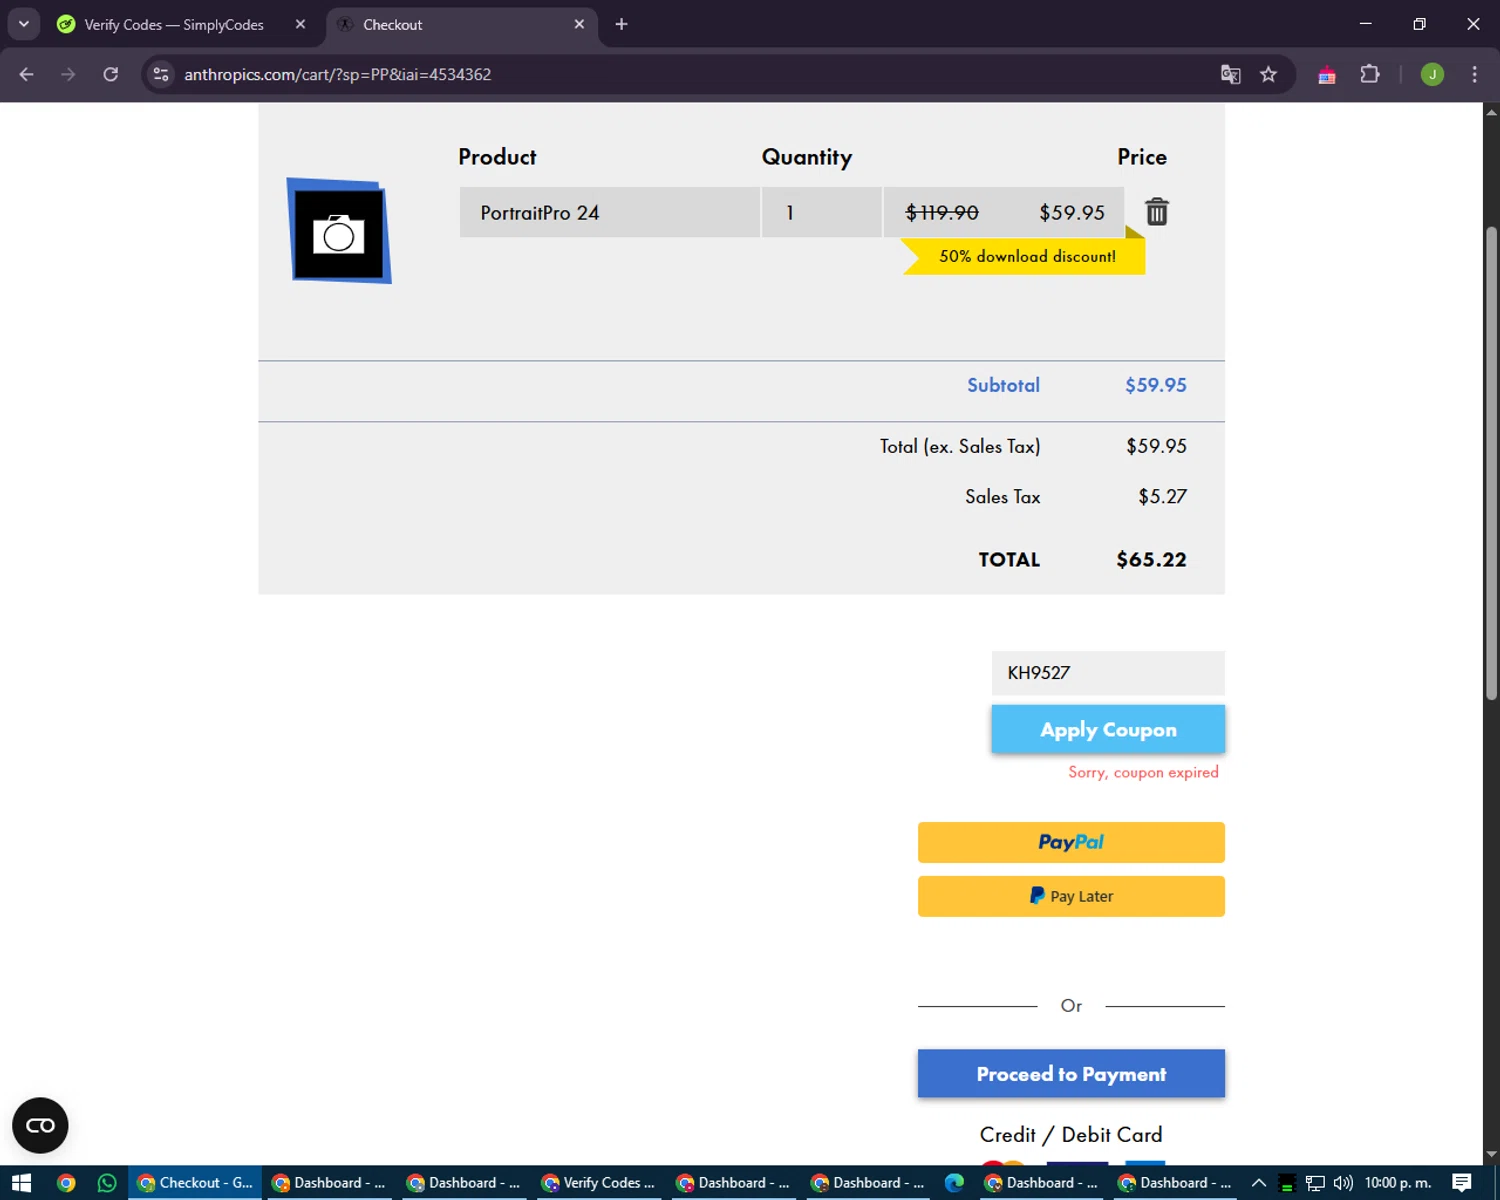This screenshot has height=1200, width=1500.
Task: Click the blue Subtotal label
Action: coord(1003,385)
